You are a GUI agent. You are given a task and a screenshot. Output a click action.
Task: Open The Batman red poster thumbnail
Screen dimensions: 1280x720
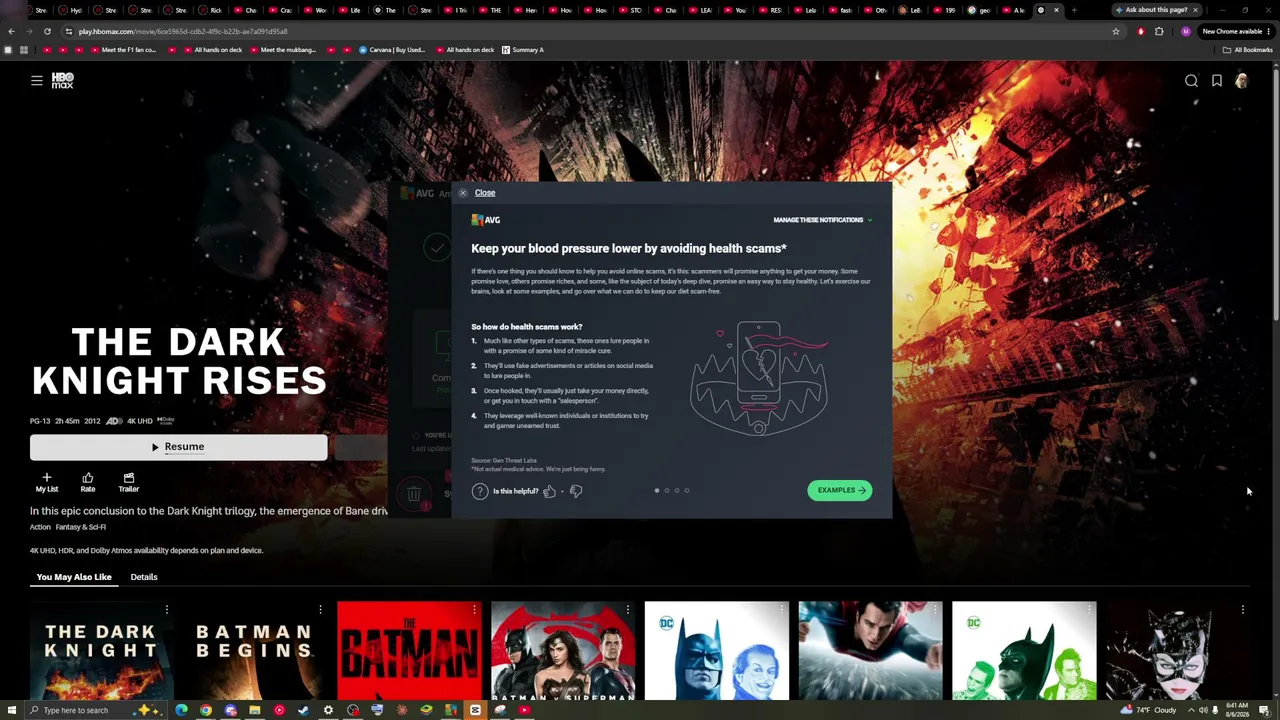pos(409,651)
